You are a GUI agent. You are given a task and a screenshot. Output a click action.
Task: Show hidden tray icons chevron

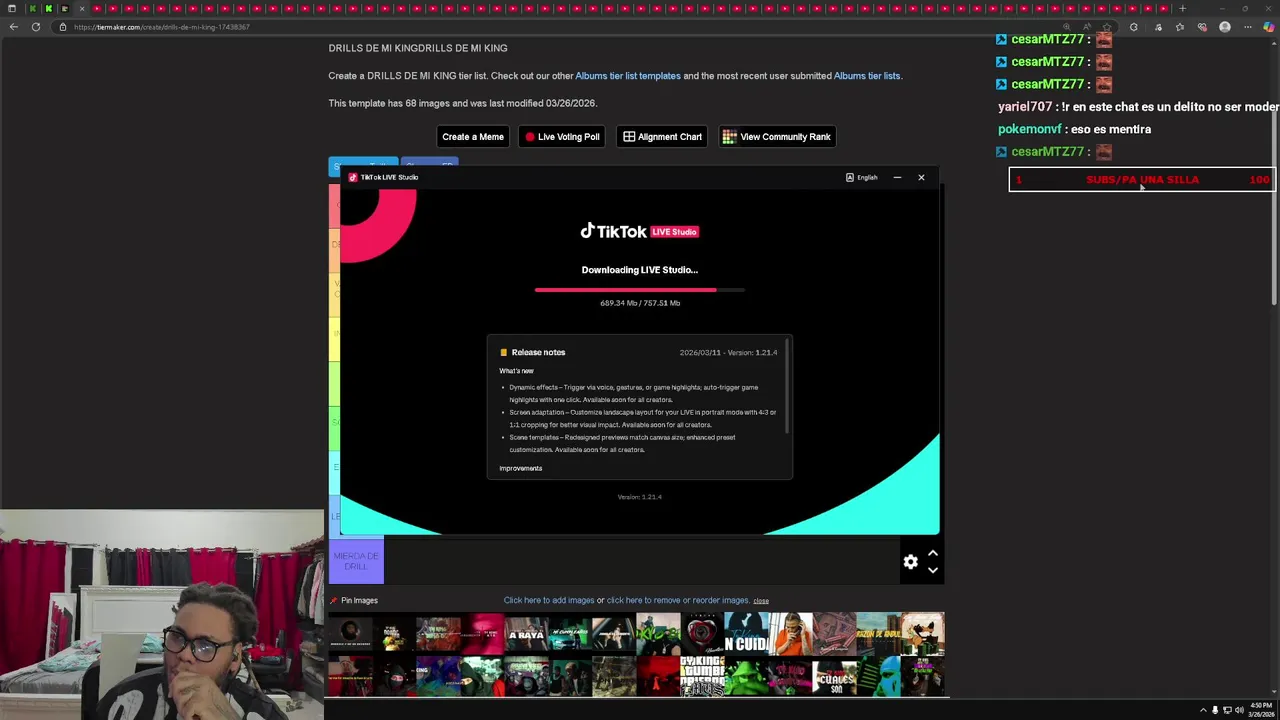[1203, 710]
